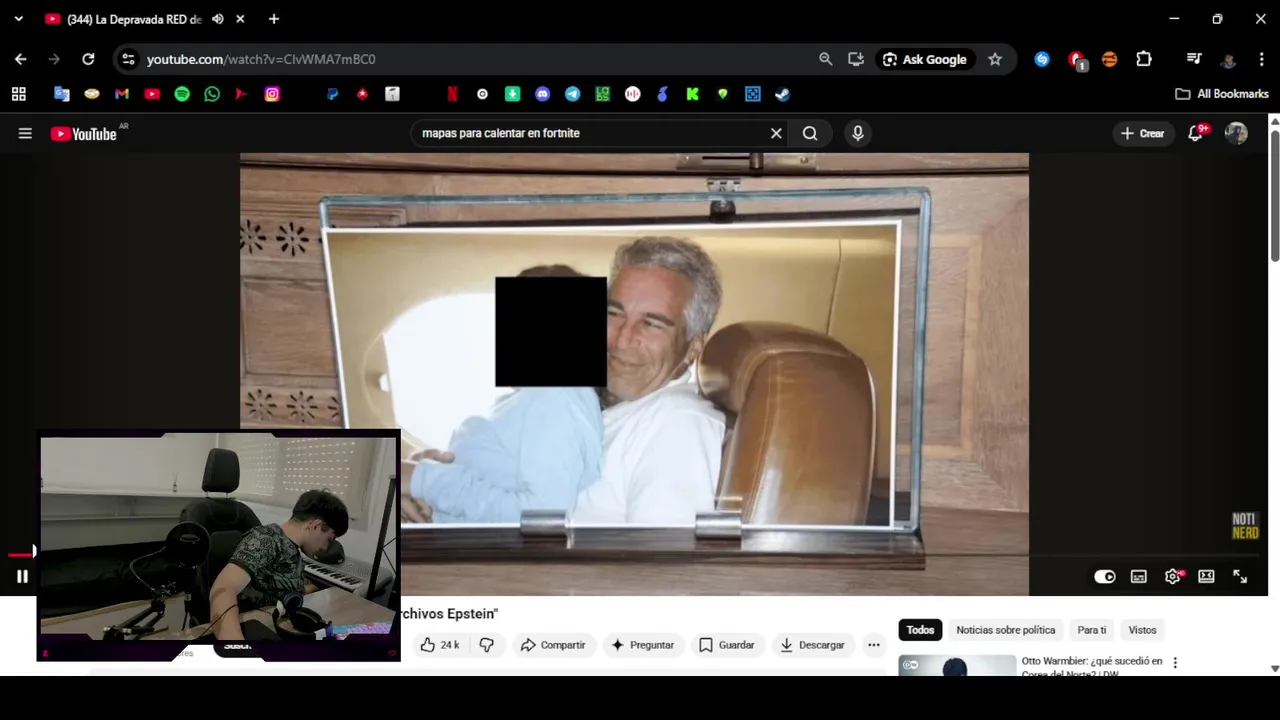Open the Kick bookmark
Image resolution: width=1280 pixels, height=720 pixels.
[x=692, y=94]
